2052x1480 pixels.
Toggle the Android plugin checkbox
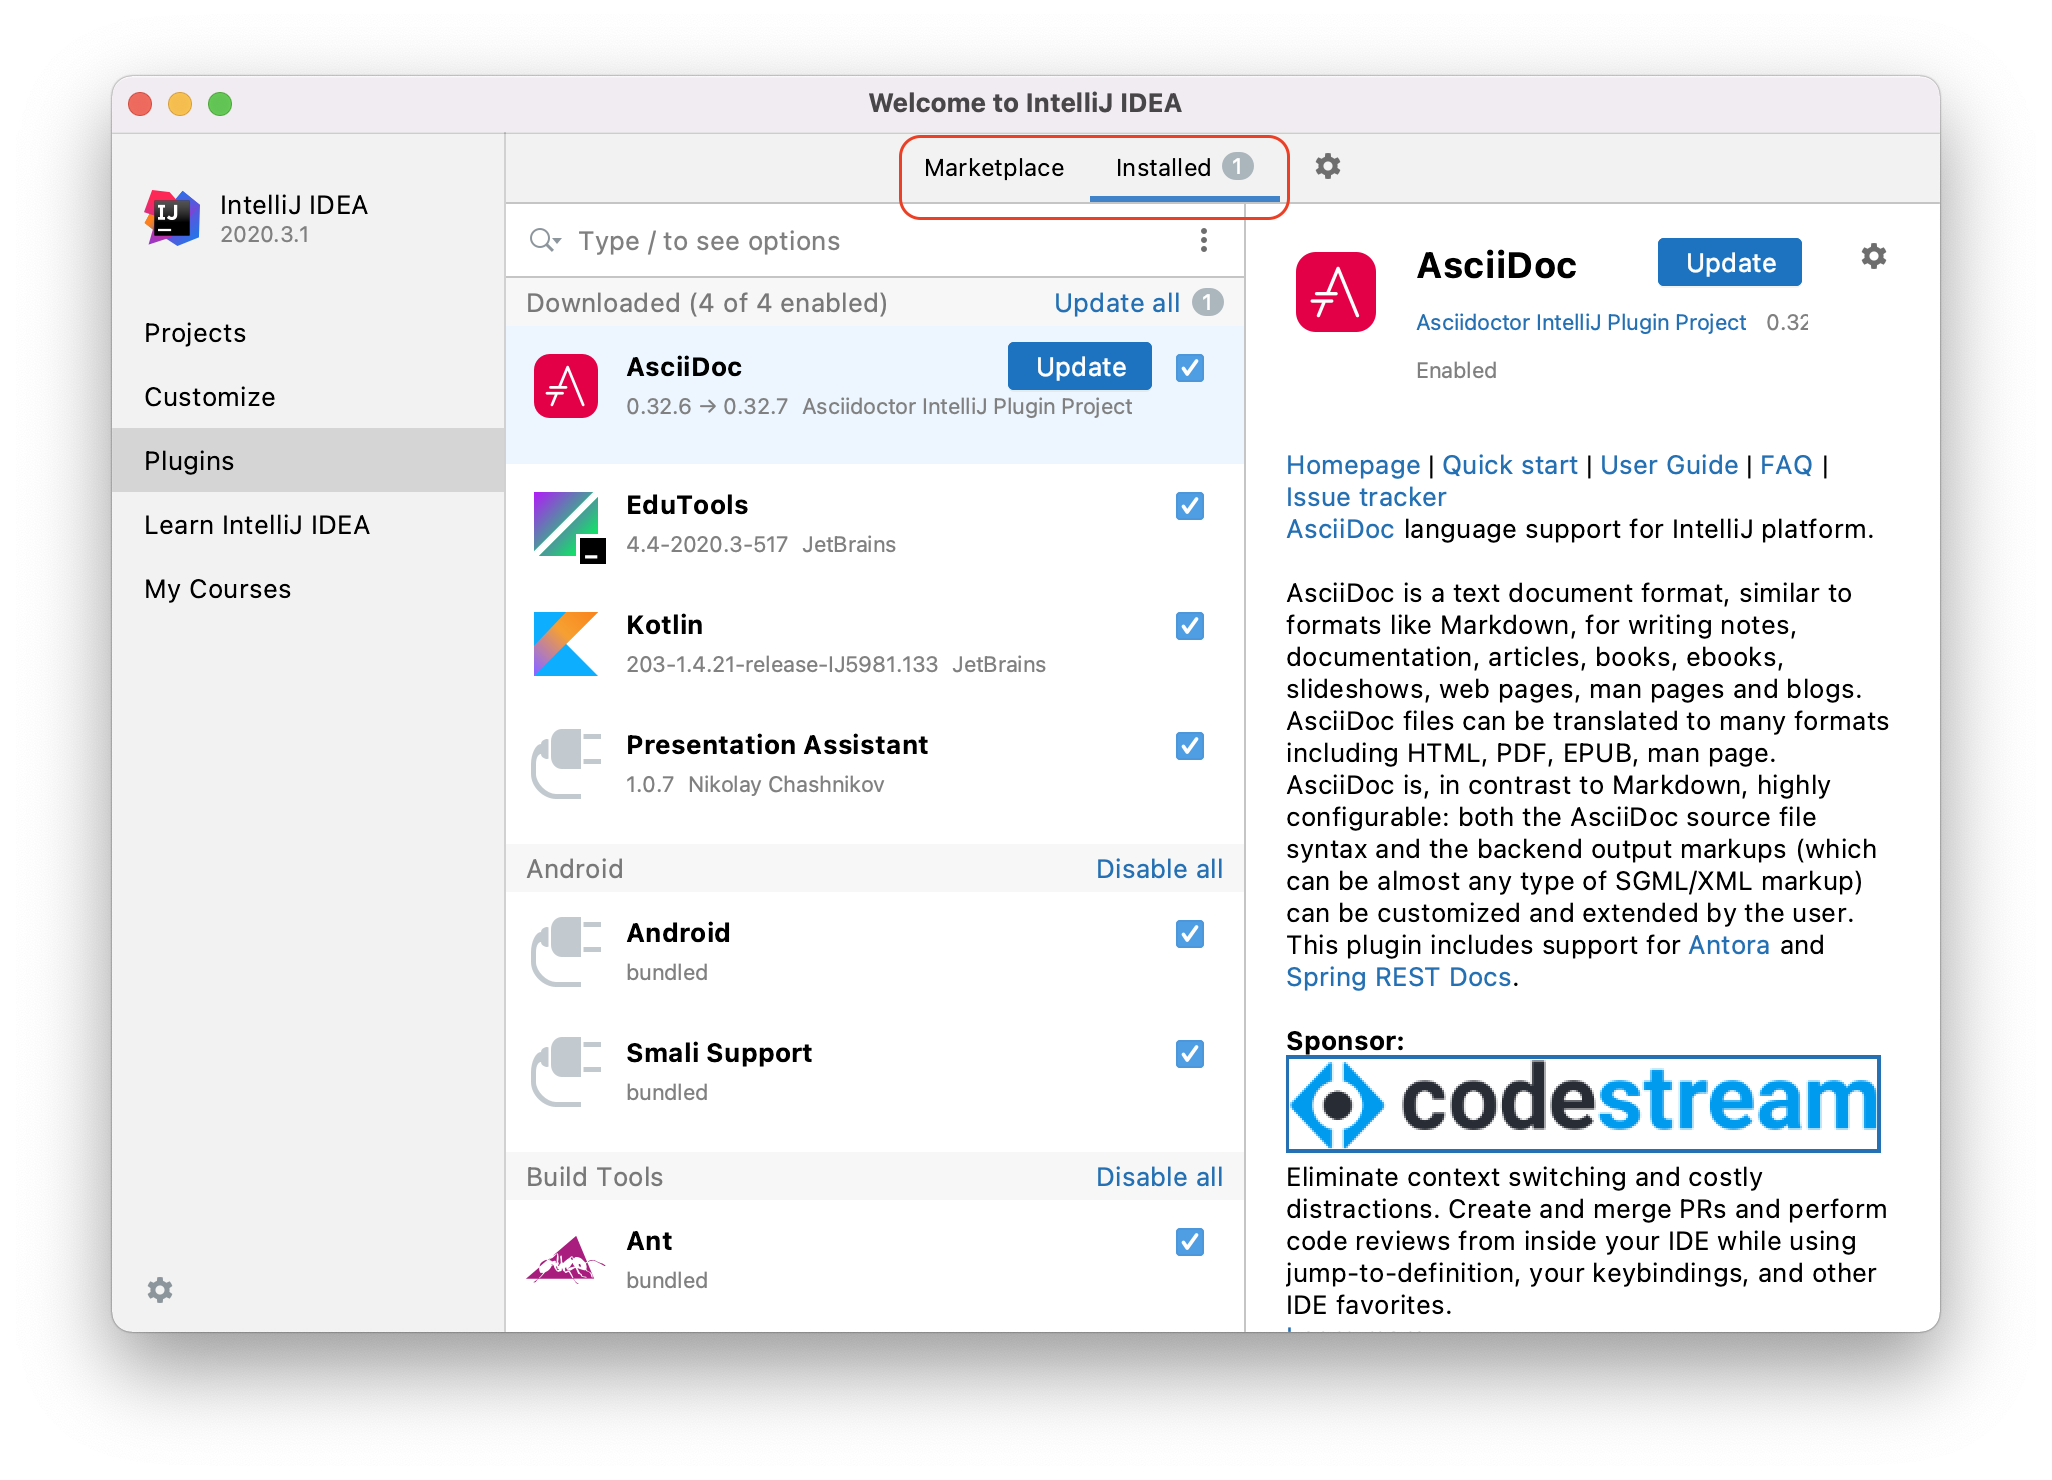pyautogui.click(x=1189, y=934)
